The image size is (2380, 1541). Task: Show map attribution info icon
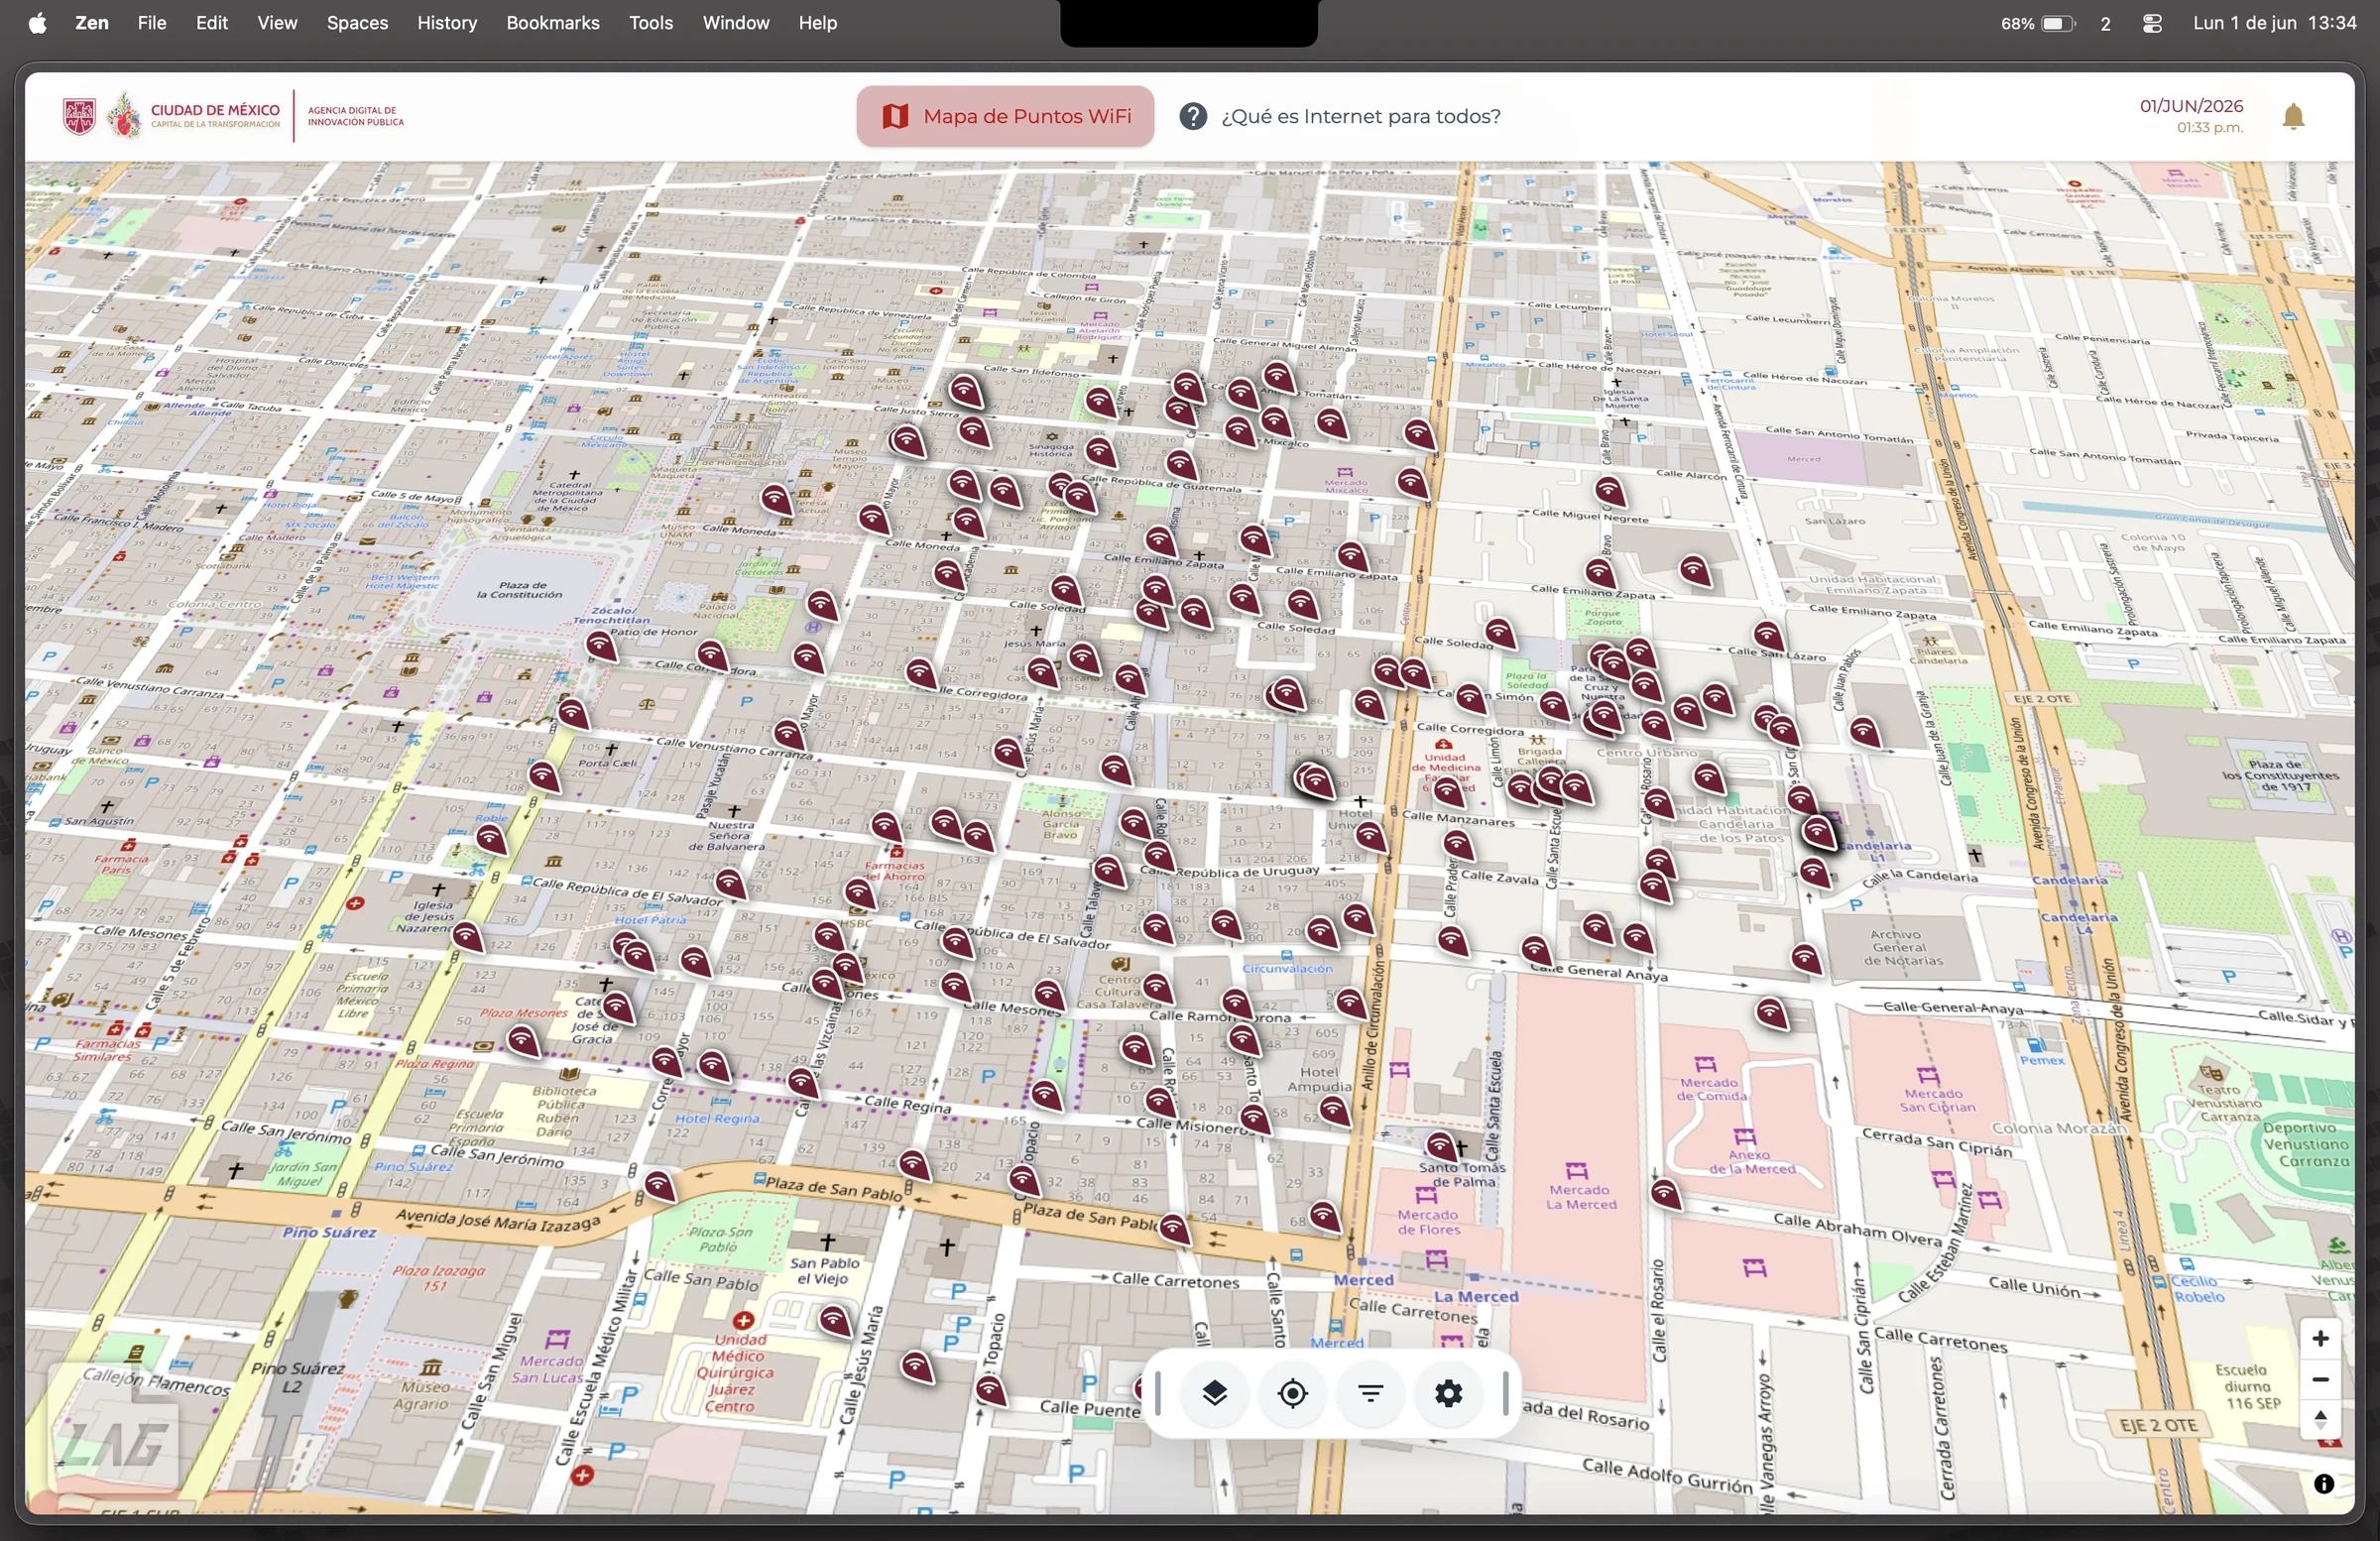[2324, 1484]
